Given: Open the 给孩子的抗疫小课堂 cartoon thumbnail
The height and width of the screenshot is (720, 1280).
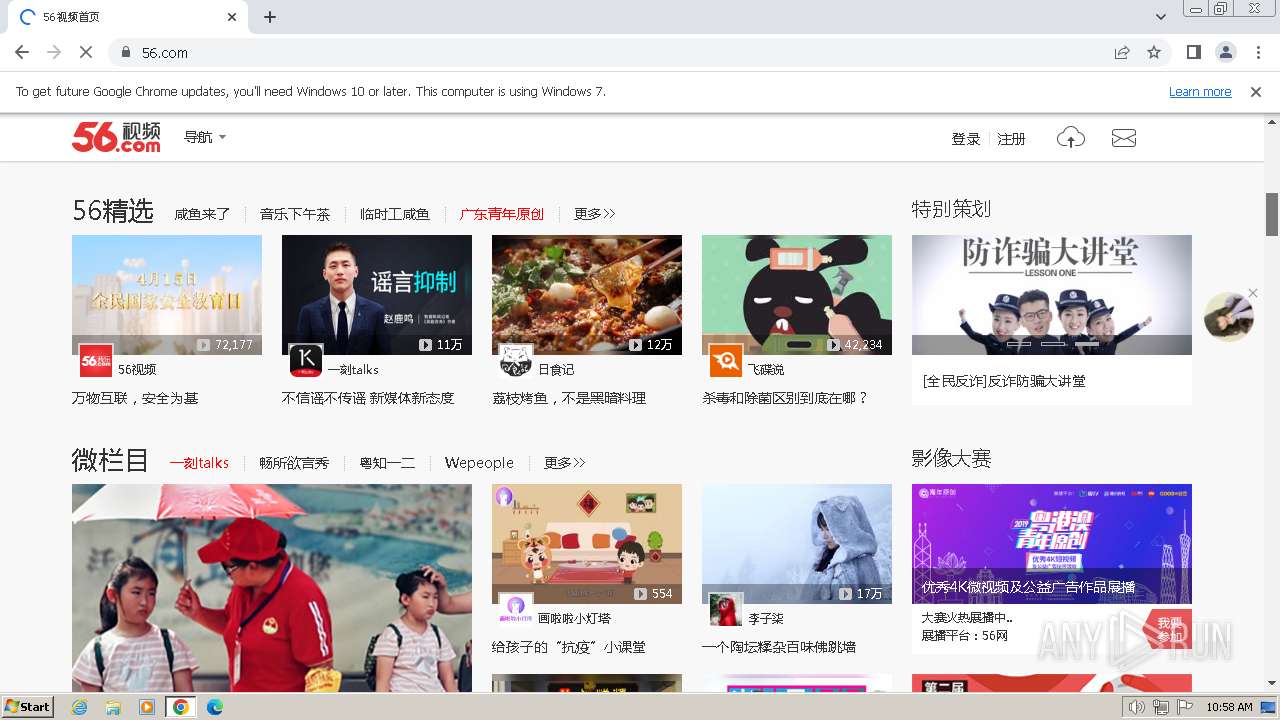Looking at the screenshot, I should tap(587, 544).
